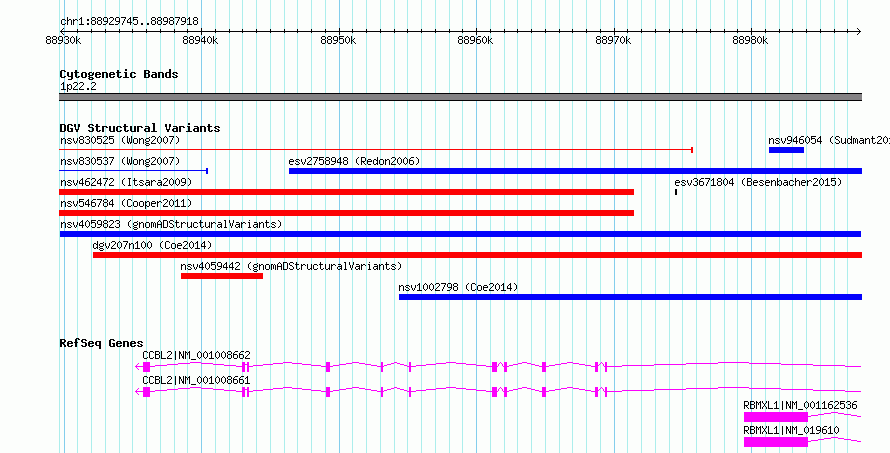Viewport: 890px width, 453px height.
Task: Click the nsv4059823 (gnomADStructuralVariants) label
Action: point(171,224)
